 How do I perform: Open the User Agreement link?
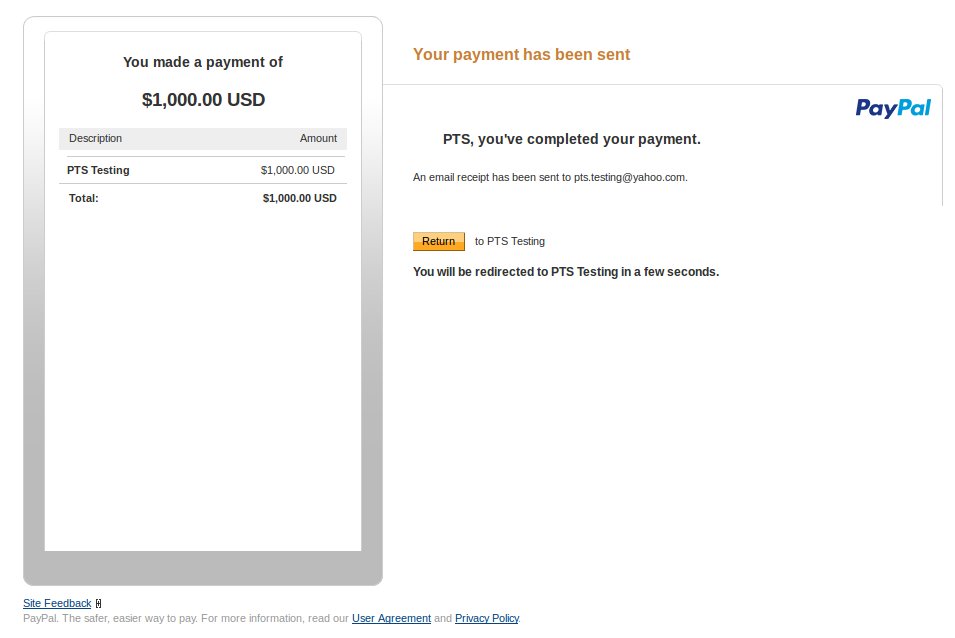pos(391,618)
